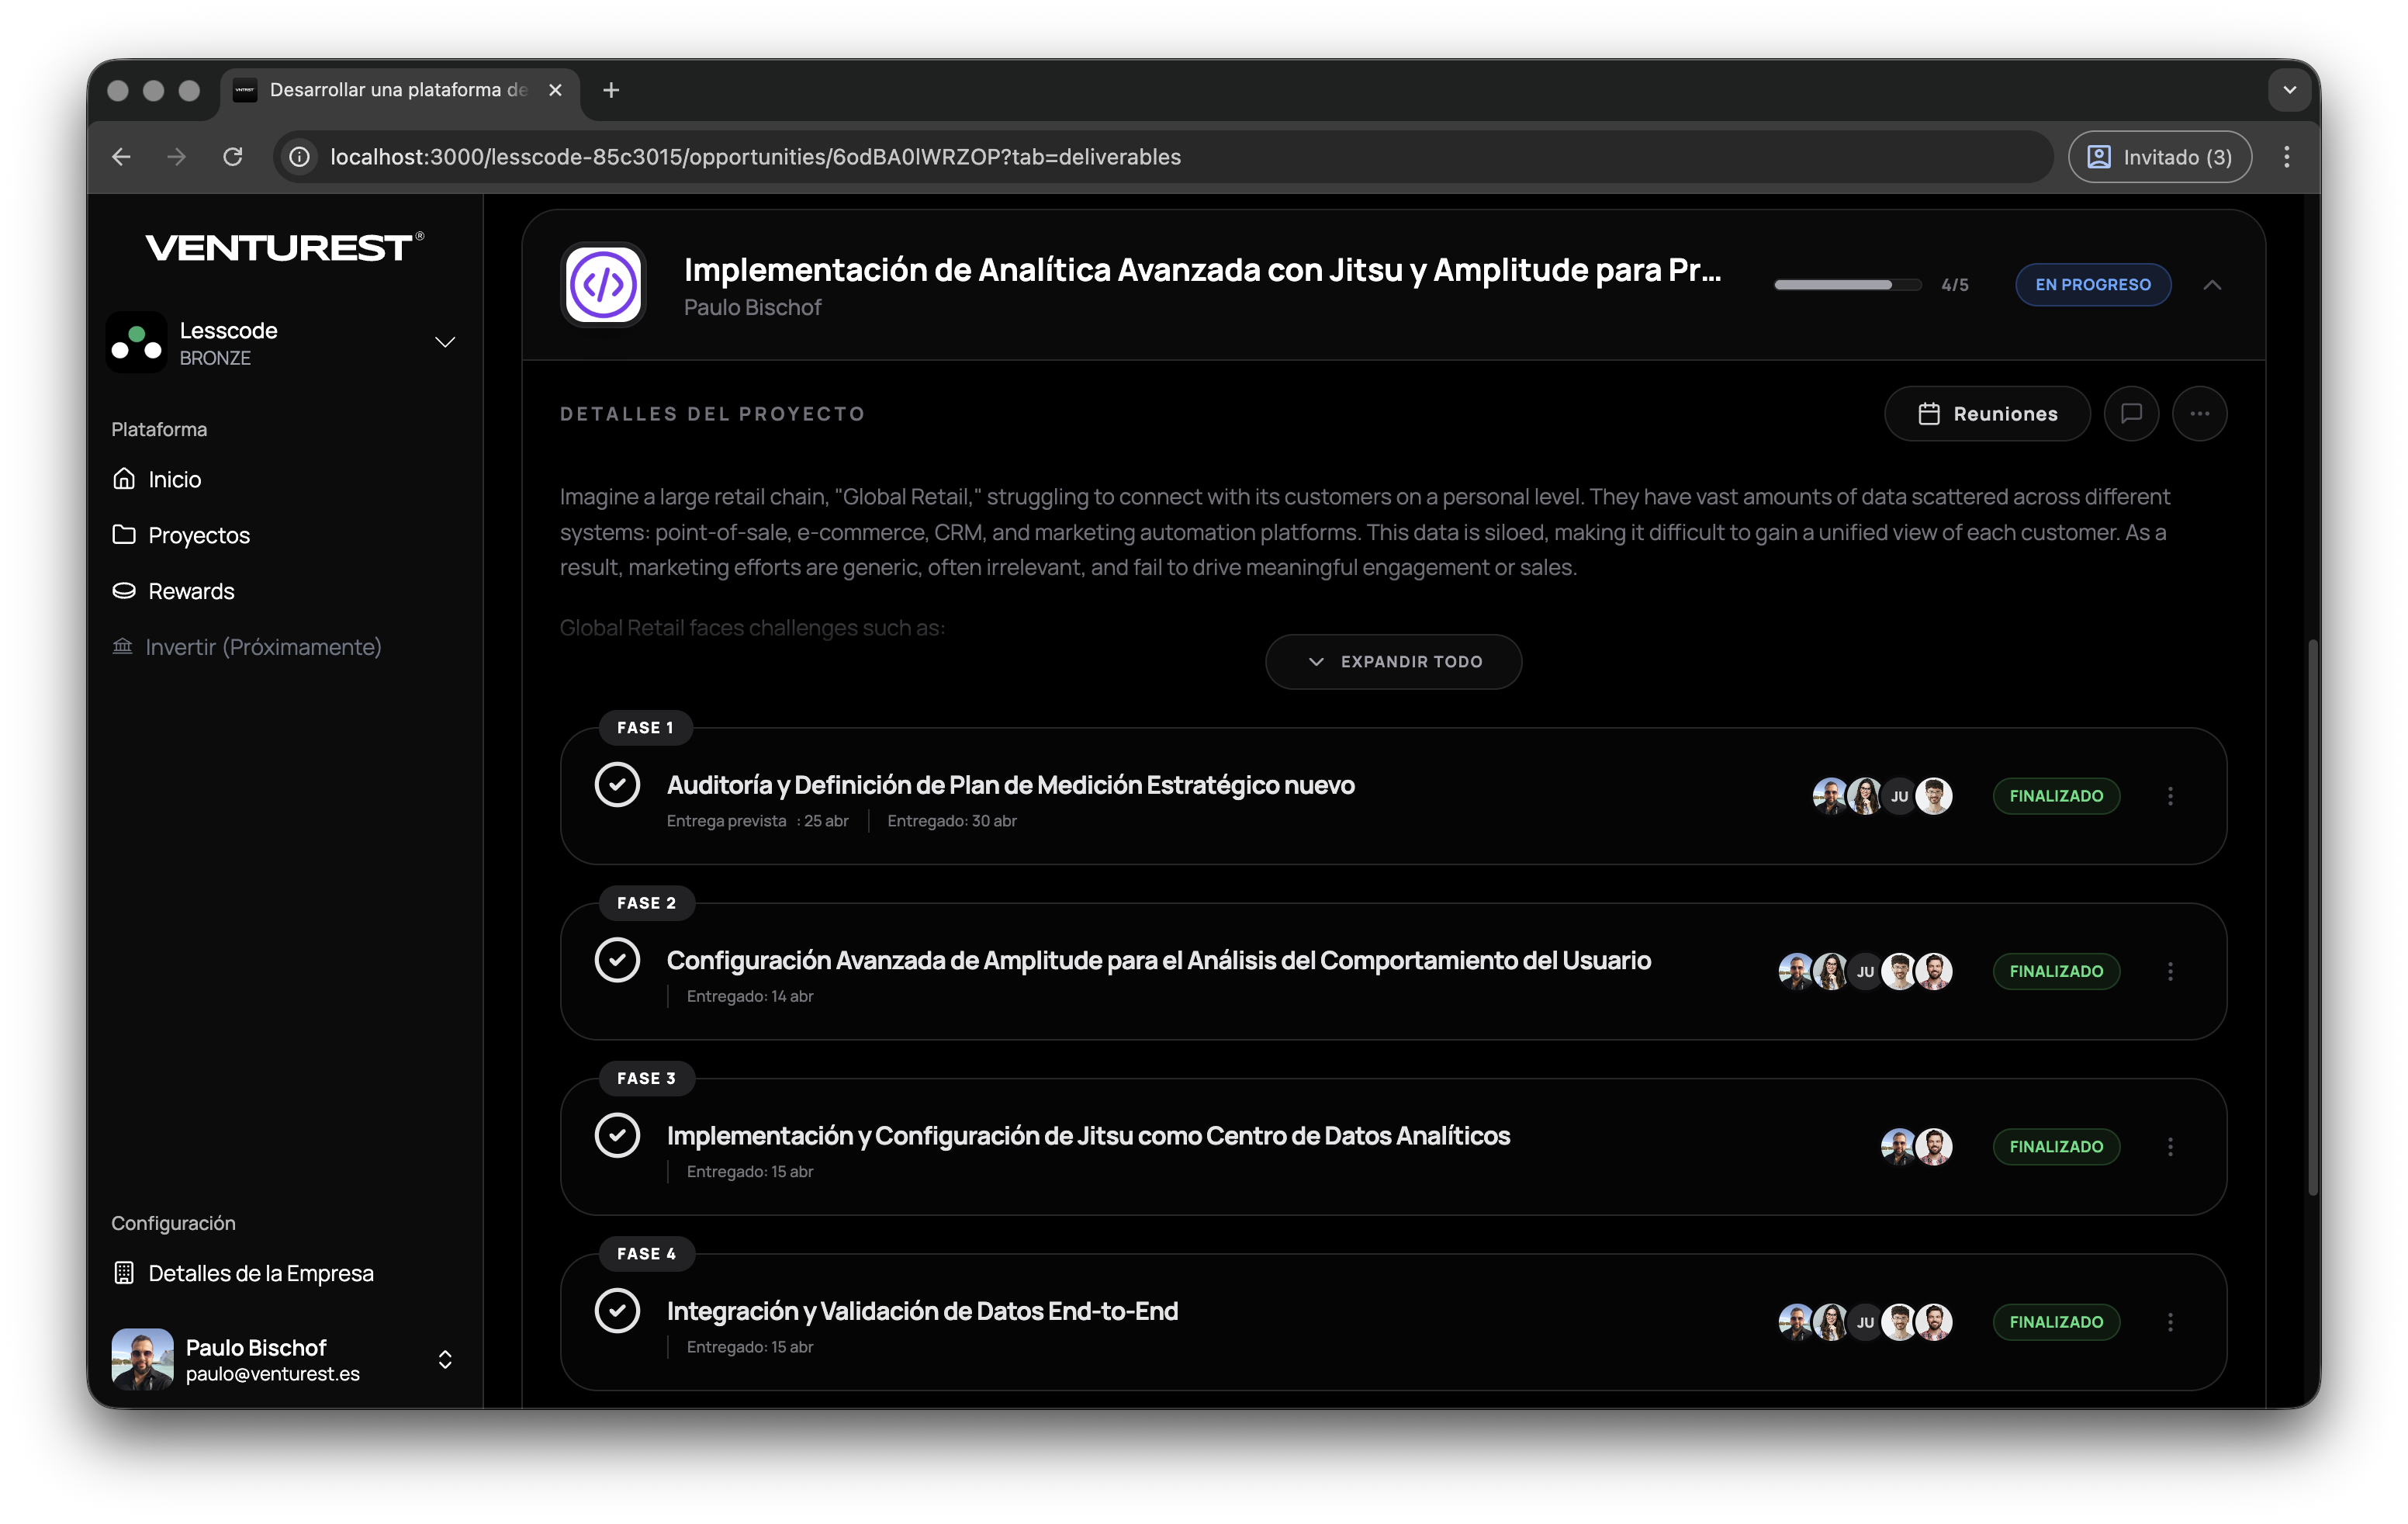2408x1524 pixels.
Task: Click the localhost URL address field
Action: point(1163,156)
